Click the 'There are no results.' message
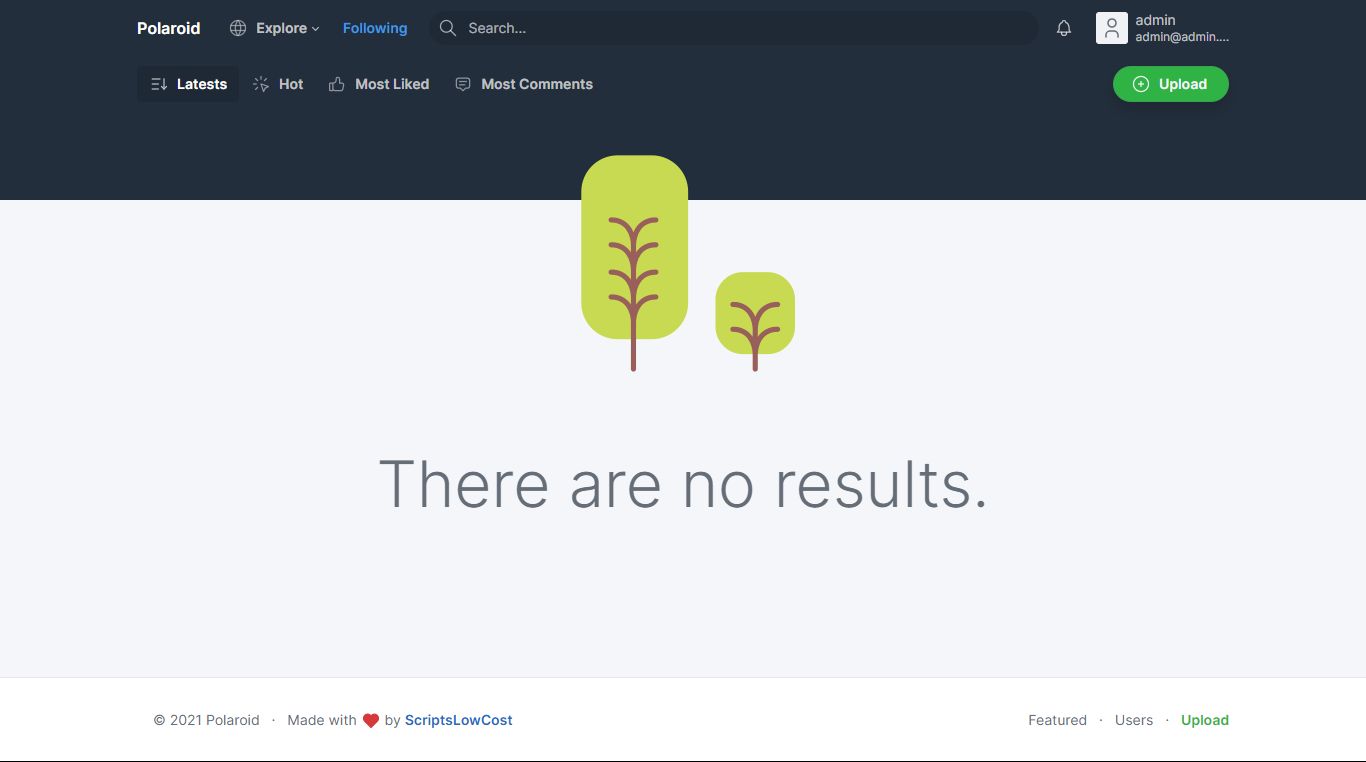The width and height of the screenshot is (1366, 762). [x=683, y=484]
